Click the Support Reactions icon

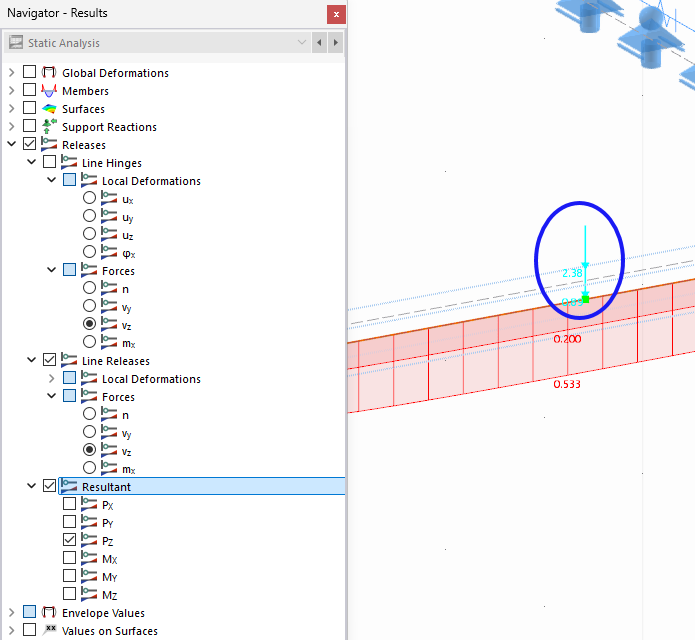point(49,126)
